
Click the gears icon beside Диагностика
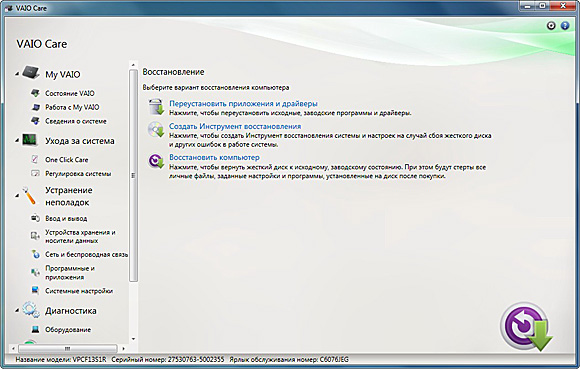click(x=31, y=310)
